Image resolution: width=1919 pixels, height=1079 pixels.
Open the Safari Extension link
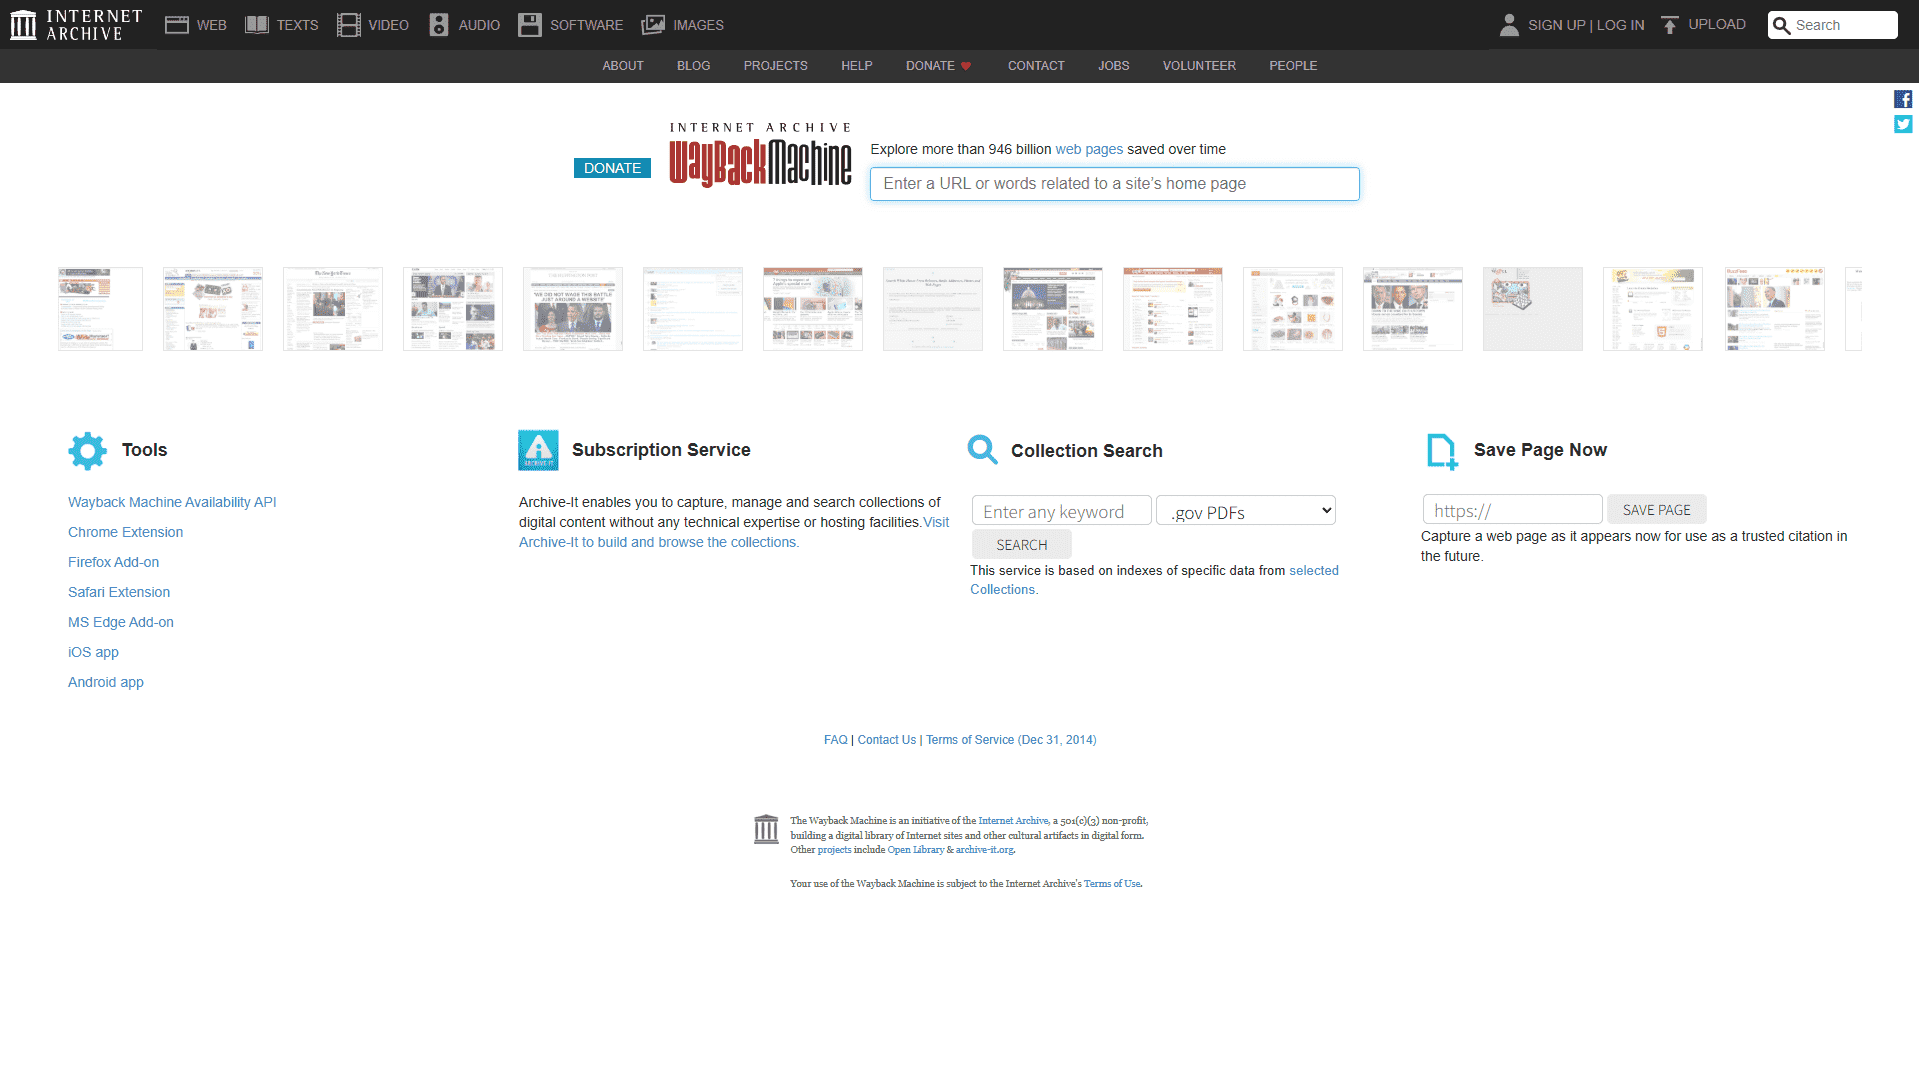coord(119,592)
